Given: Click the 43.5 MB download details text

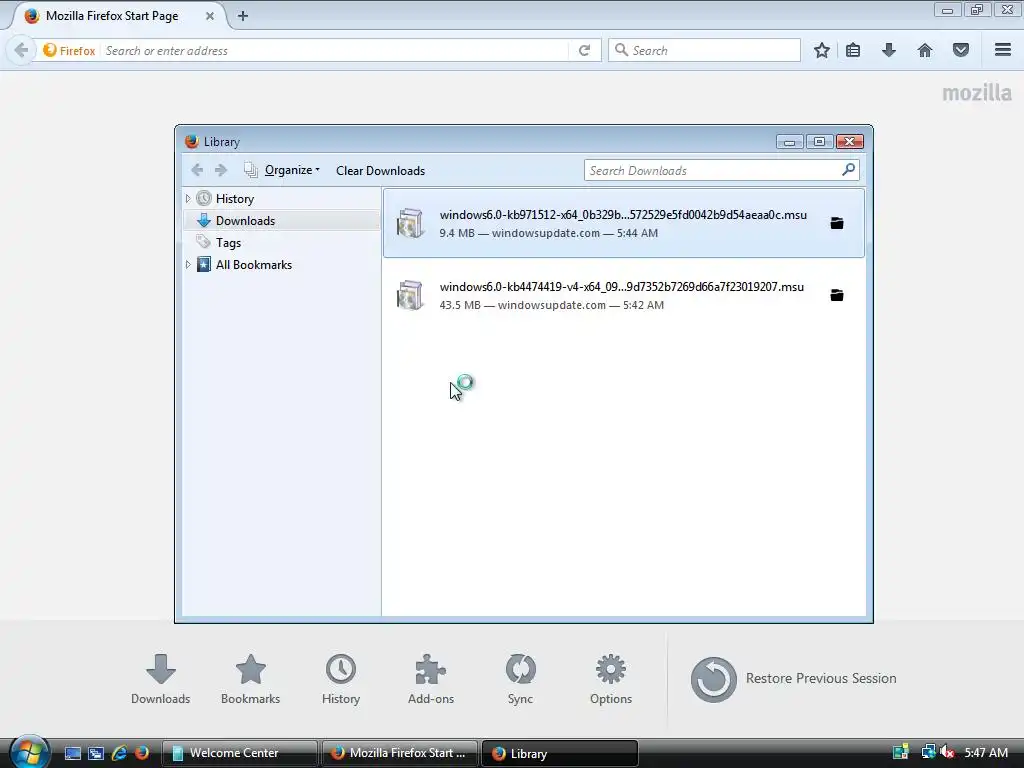Looking at the screenshot, I should [x=552, y=305].
